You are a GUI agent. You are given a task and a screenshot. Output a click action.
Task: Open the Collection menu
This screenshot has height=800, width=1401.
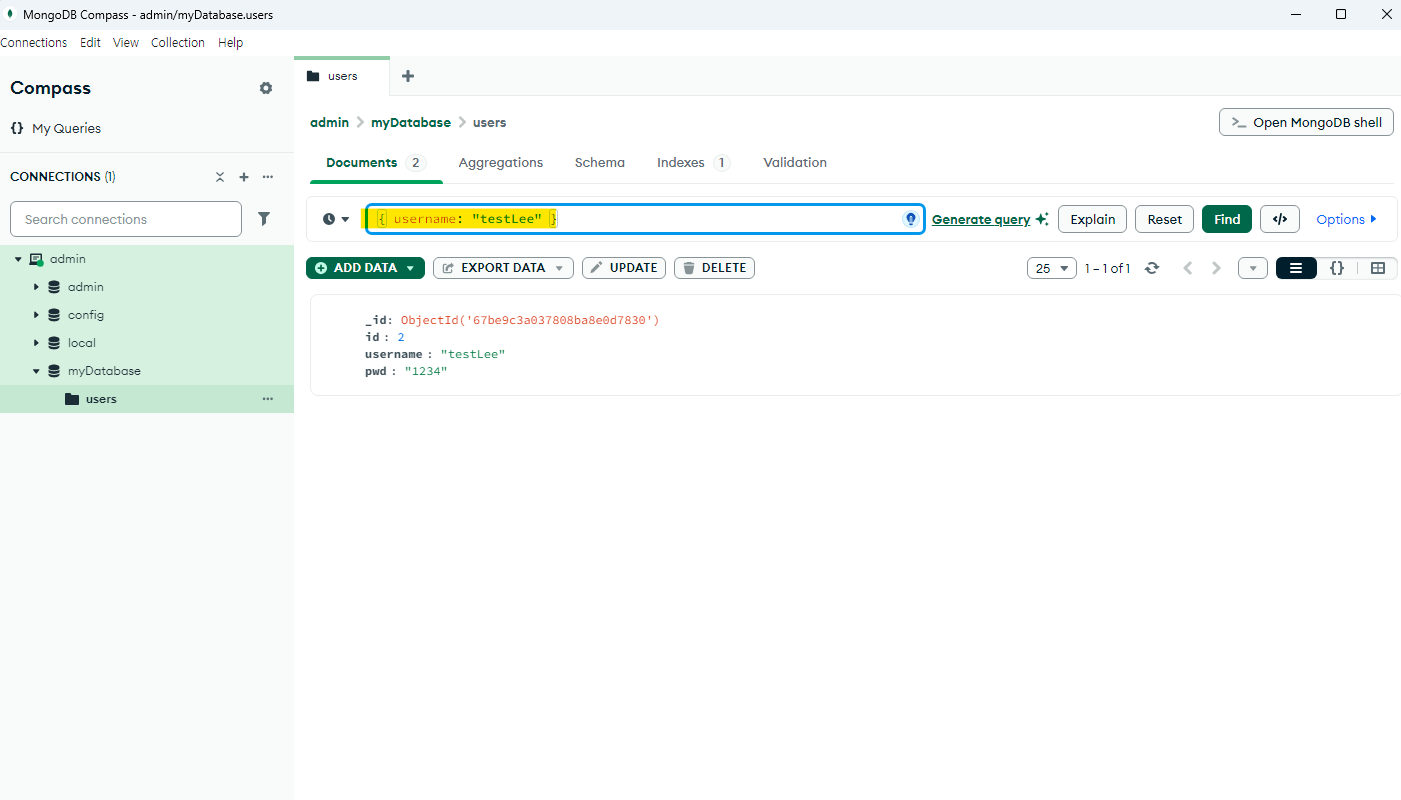pos(178,43)
